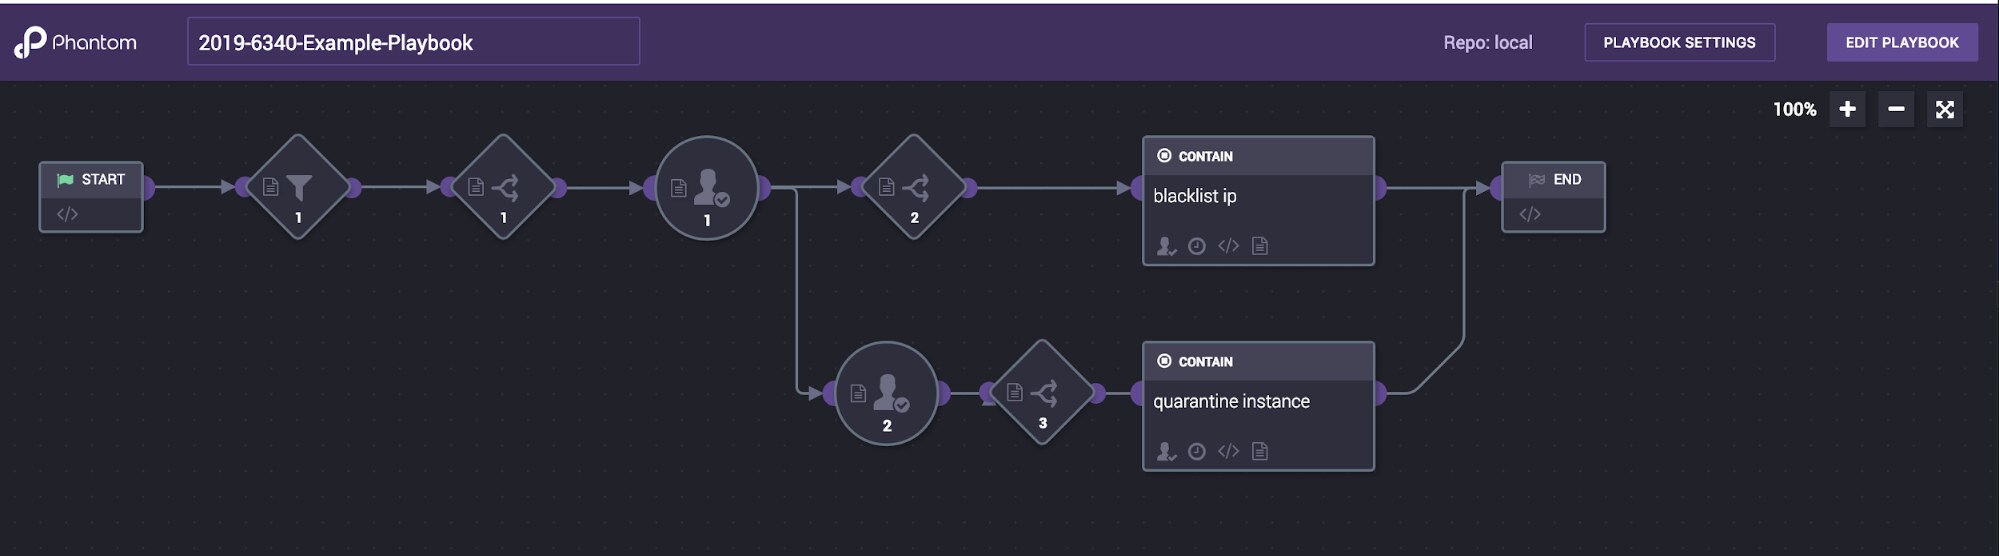Select the prompt 2 circle node
The width and height of the screenshot is (1999, 556).
886,394
